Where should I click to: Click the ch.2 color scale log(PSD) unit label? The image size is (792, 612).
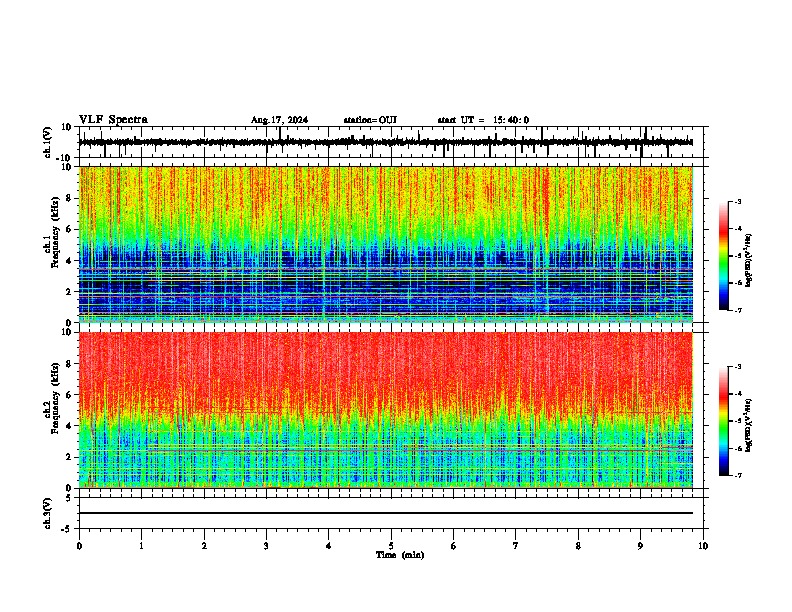click(749, 426)
